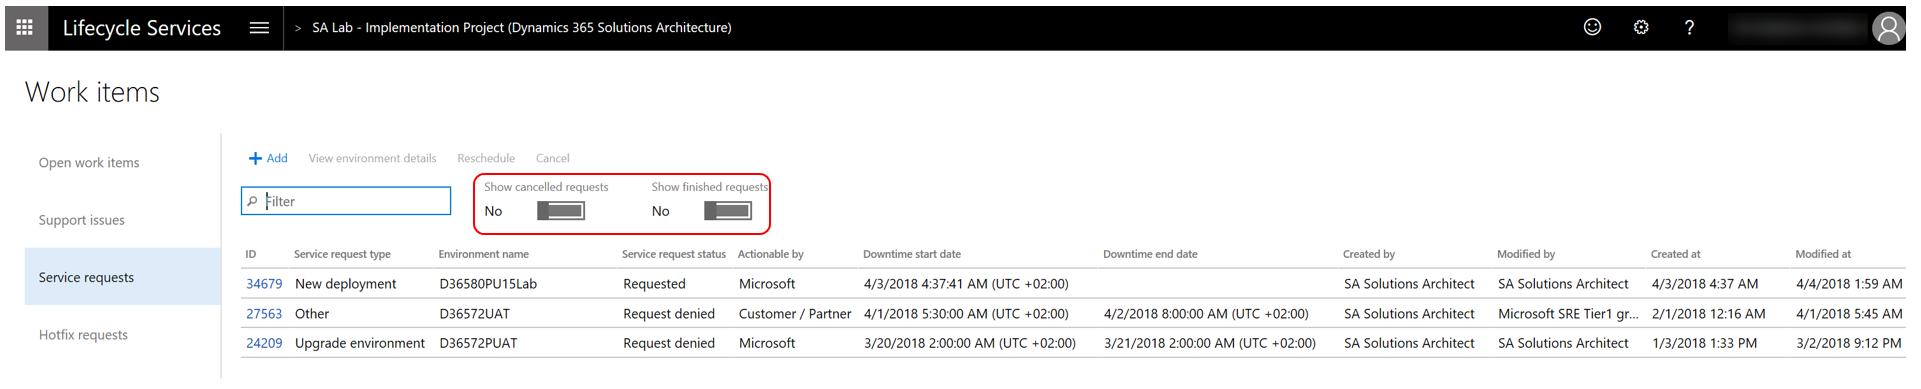Click the help question mark icon
Screen dimensions: 1921x389
1689,28
